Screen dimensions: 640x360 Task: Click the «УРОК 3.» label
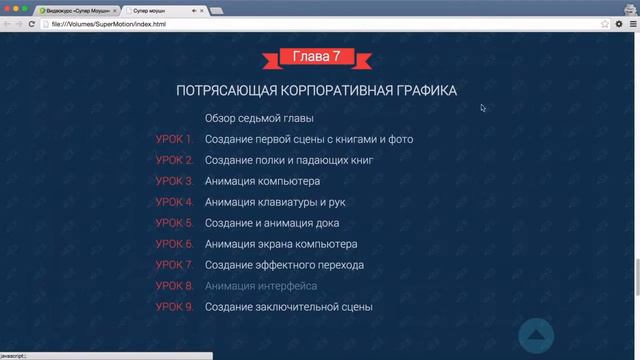pyautogui.click(x=174, y=181)
